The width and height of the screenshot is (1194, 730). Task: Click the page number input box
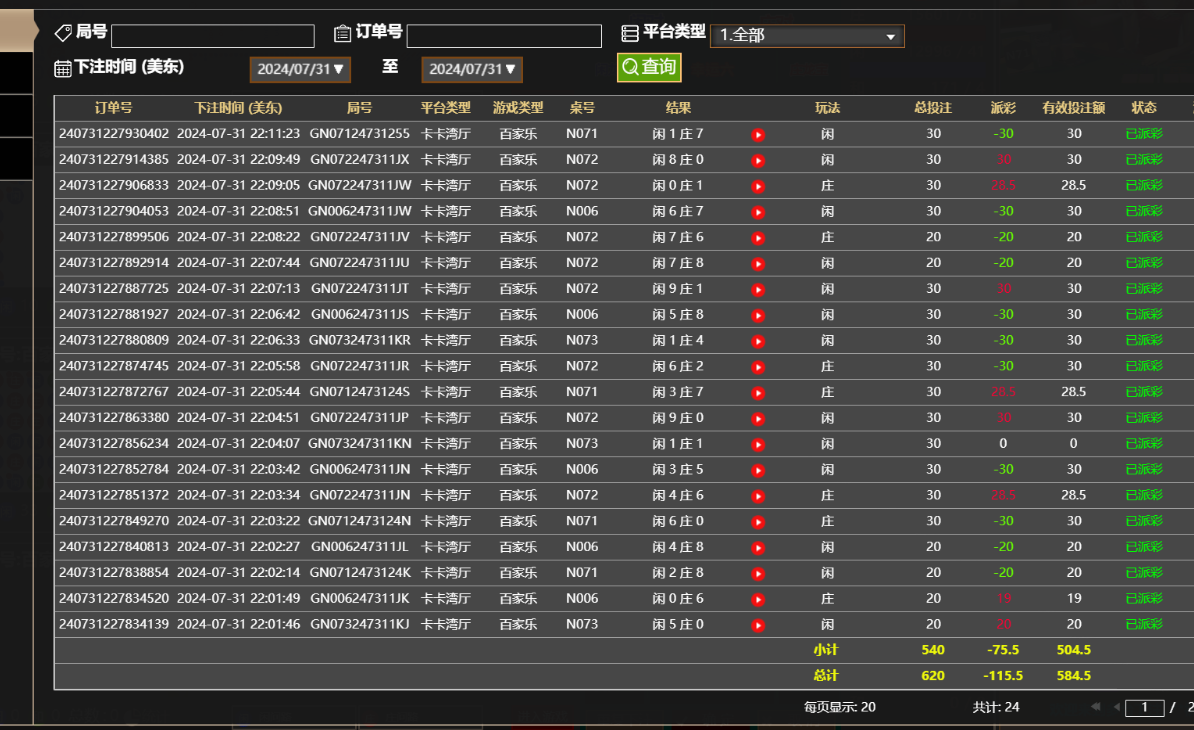click(x=1144, y=708)
